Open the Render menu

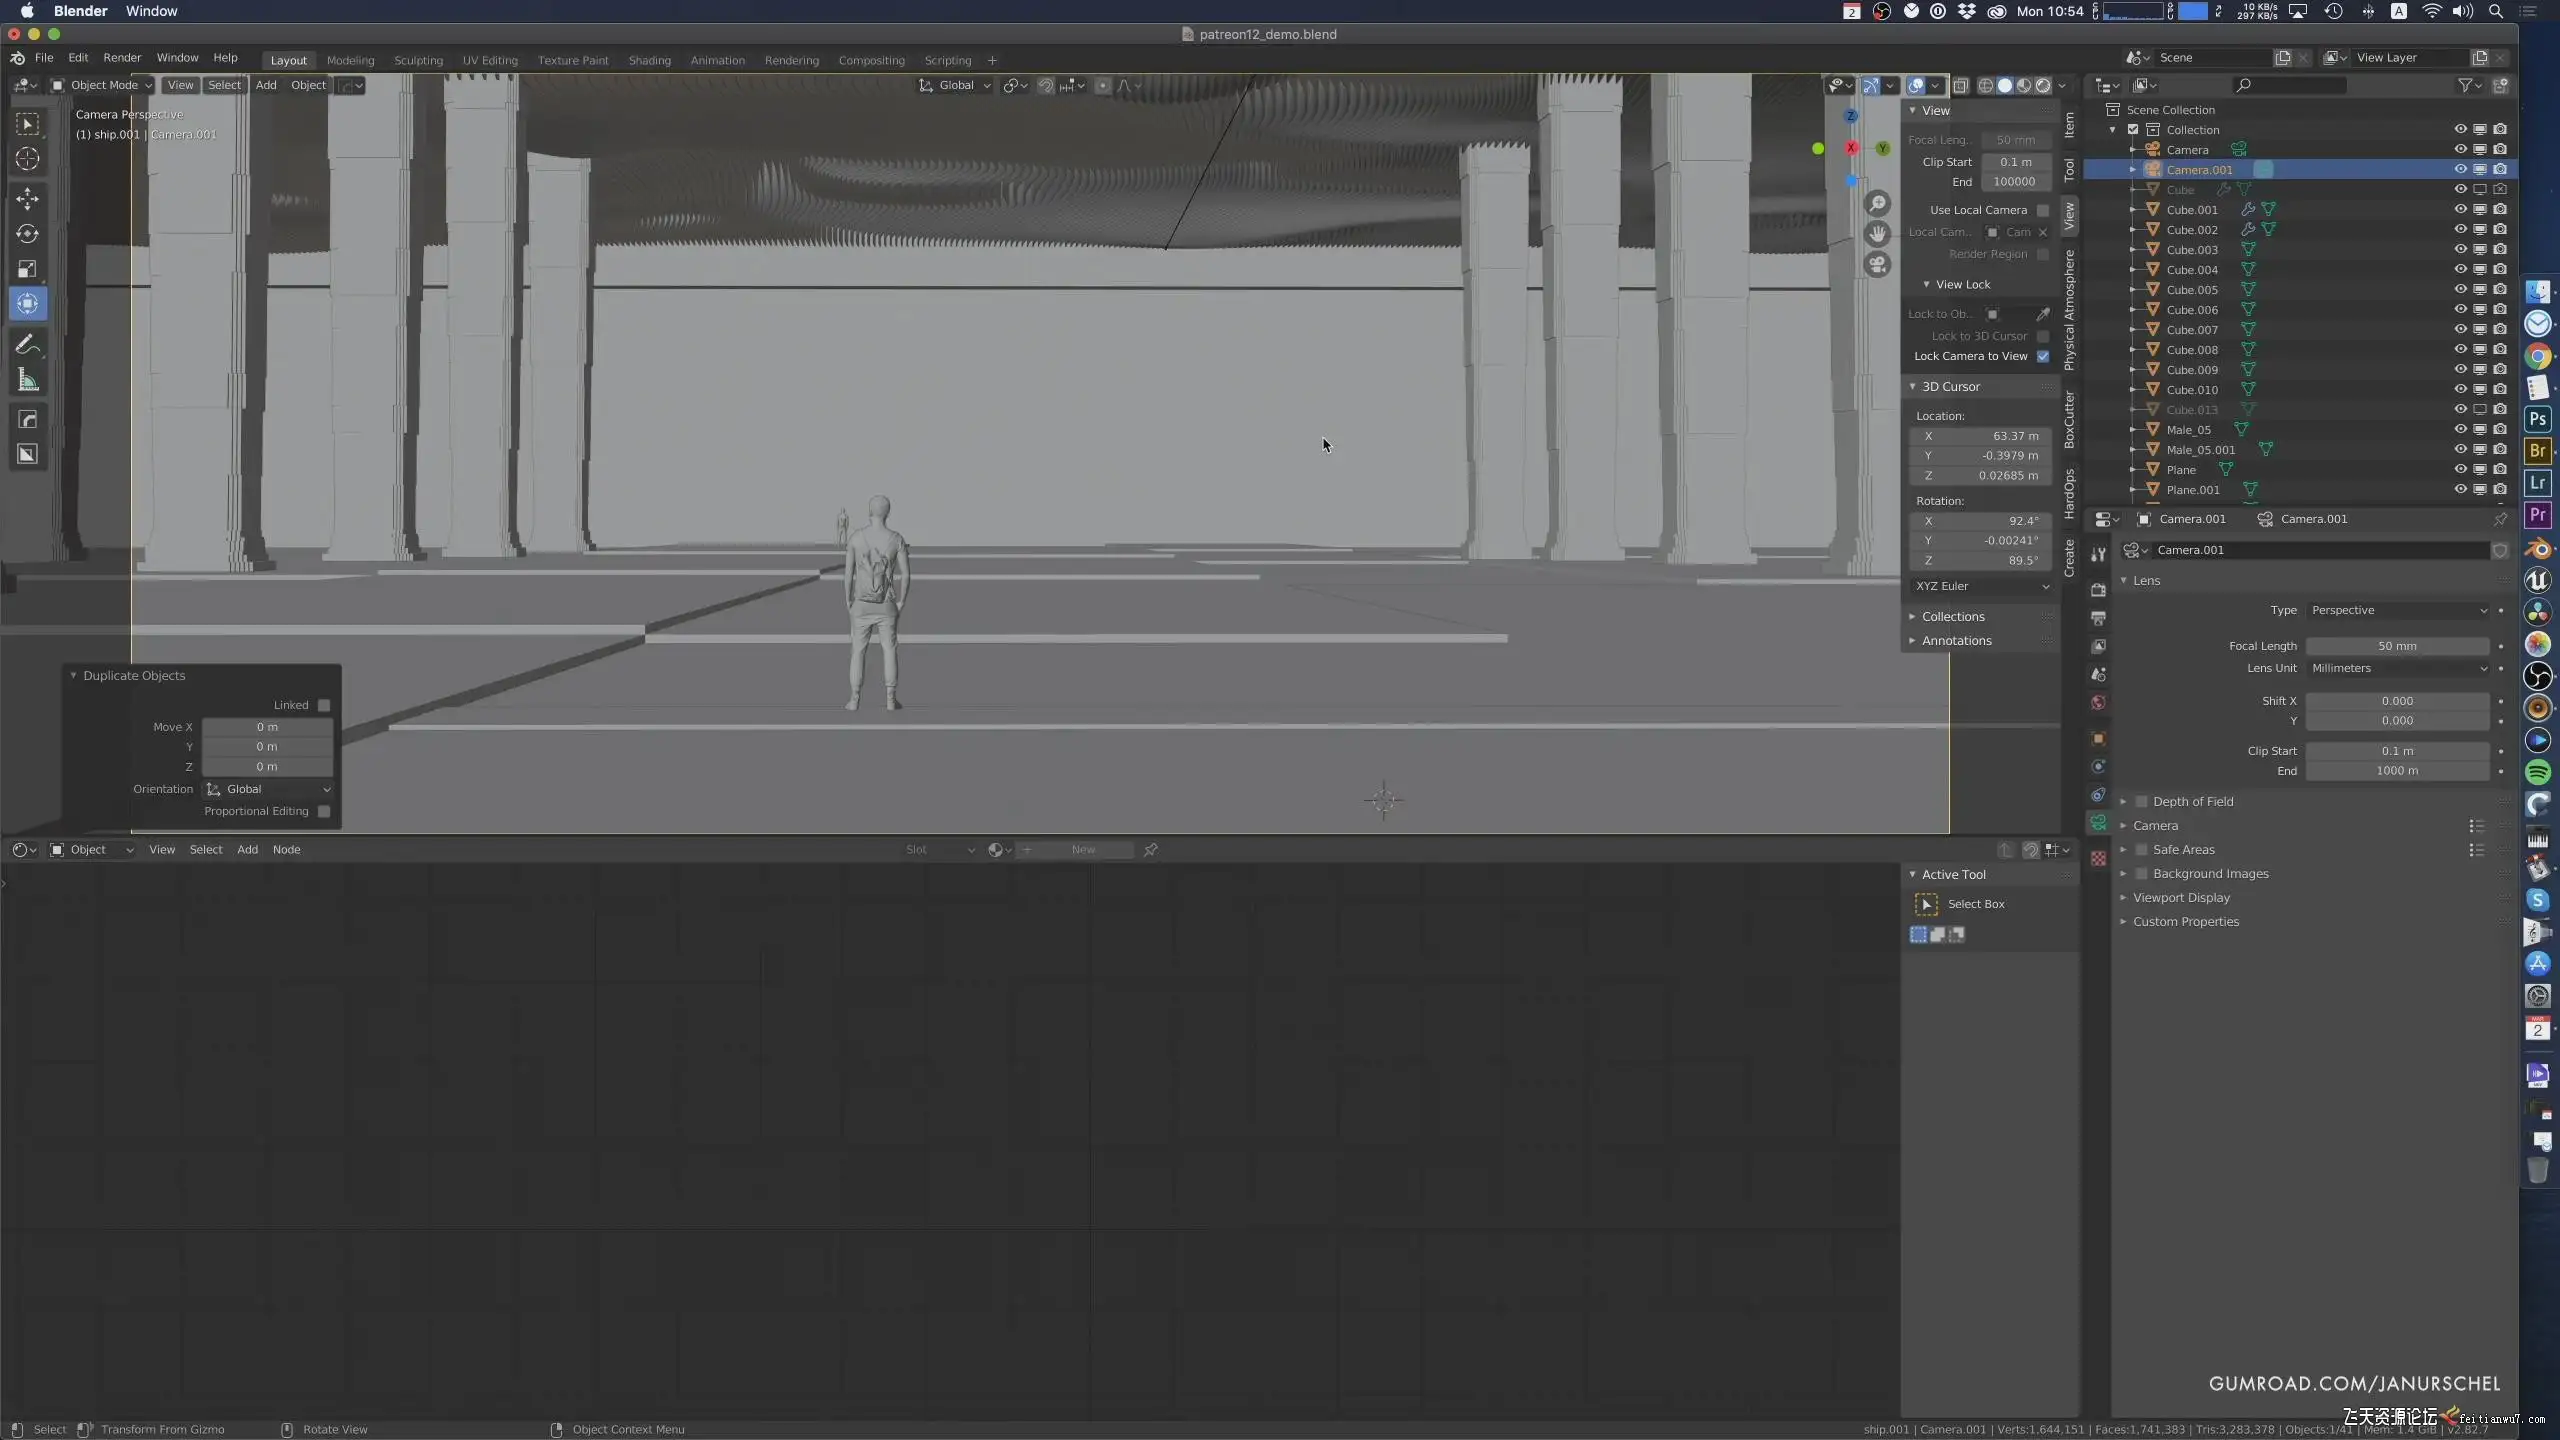click(122, 58)
